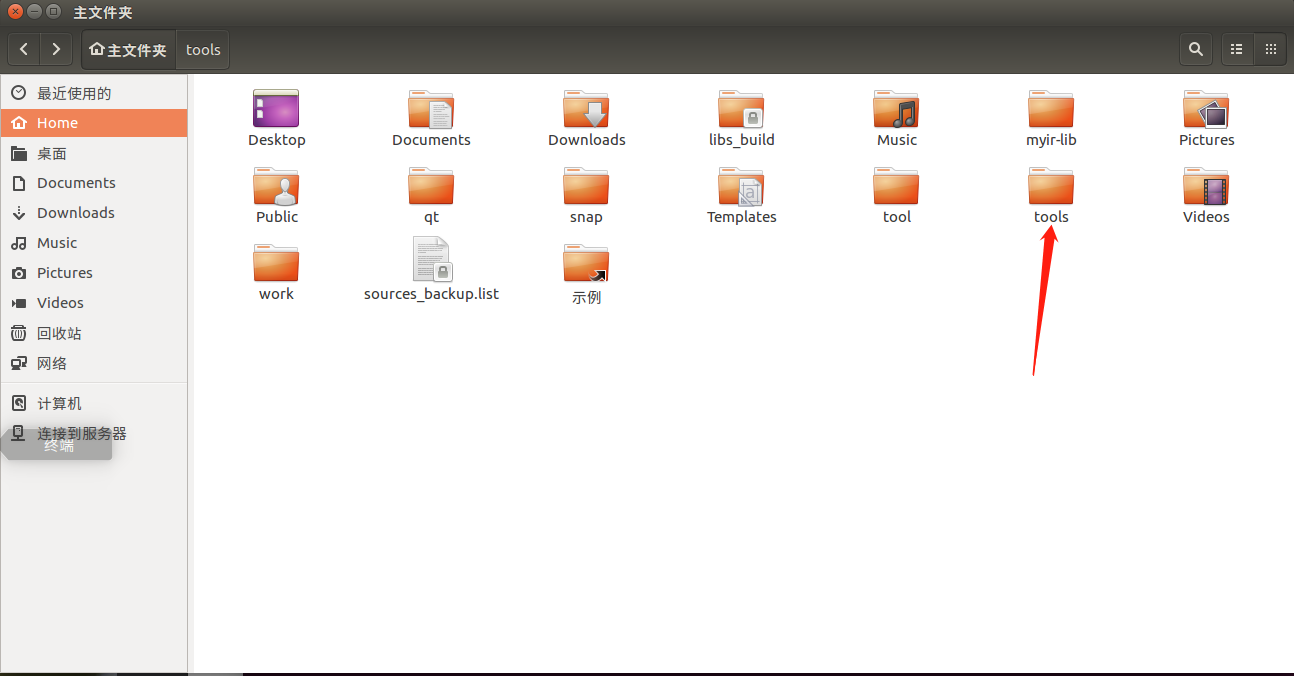
Task: Open the Pictures folder in file grid
Action: tap(1206, 109)
